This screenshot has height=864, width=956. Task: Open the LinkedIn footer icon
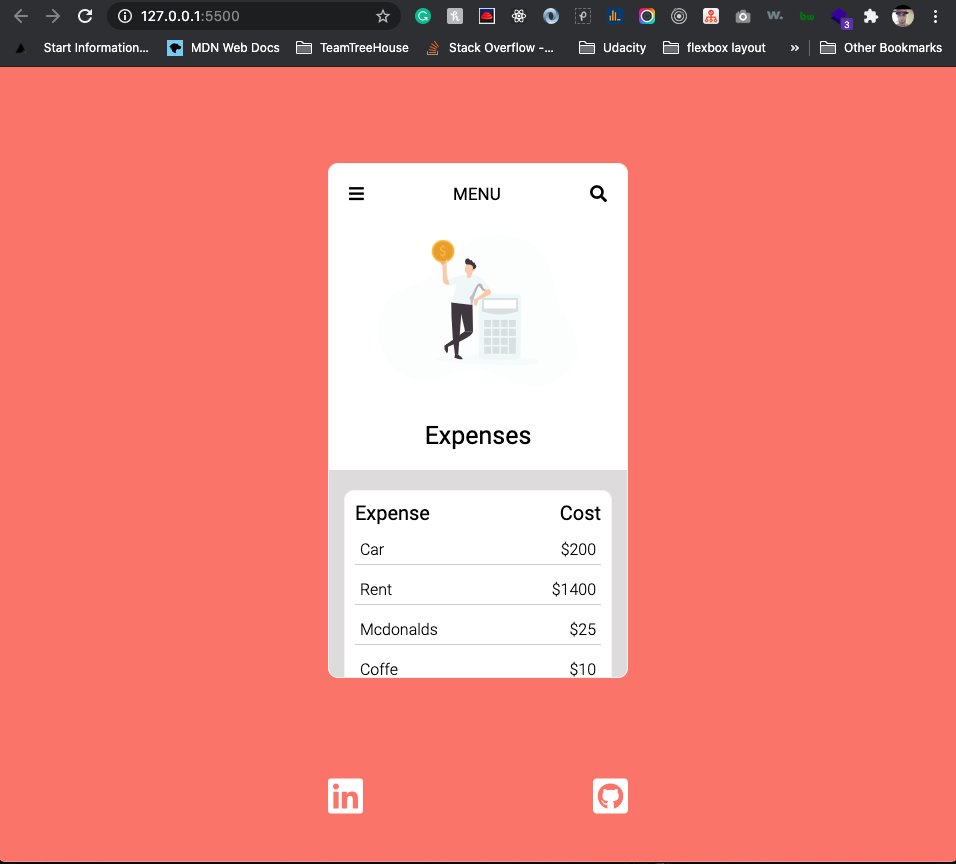click(345, 796)
